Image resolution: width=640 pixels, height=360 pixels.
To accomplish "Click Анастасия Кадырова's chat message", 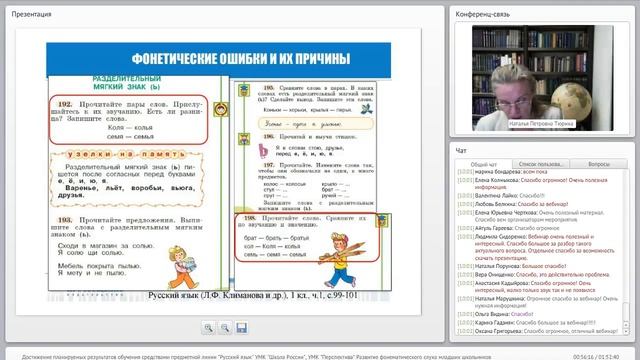I will pos(527,287).
